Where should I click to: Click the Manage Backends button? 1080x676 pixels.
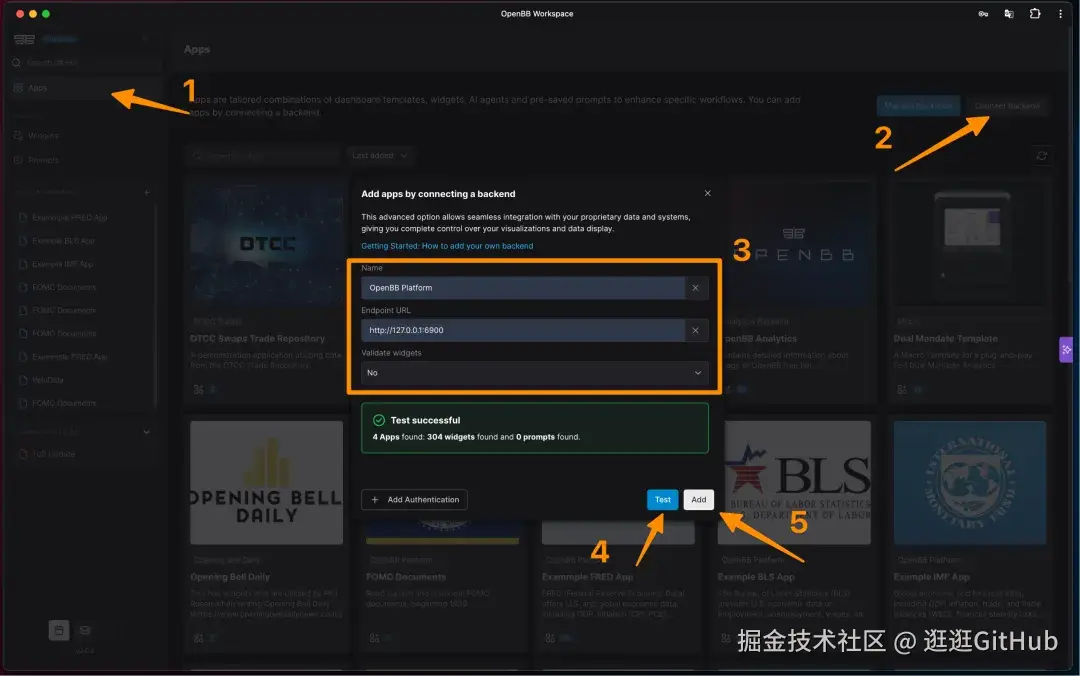(x=918, y=106)
